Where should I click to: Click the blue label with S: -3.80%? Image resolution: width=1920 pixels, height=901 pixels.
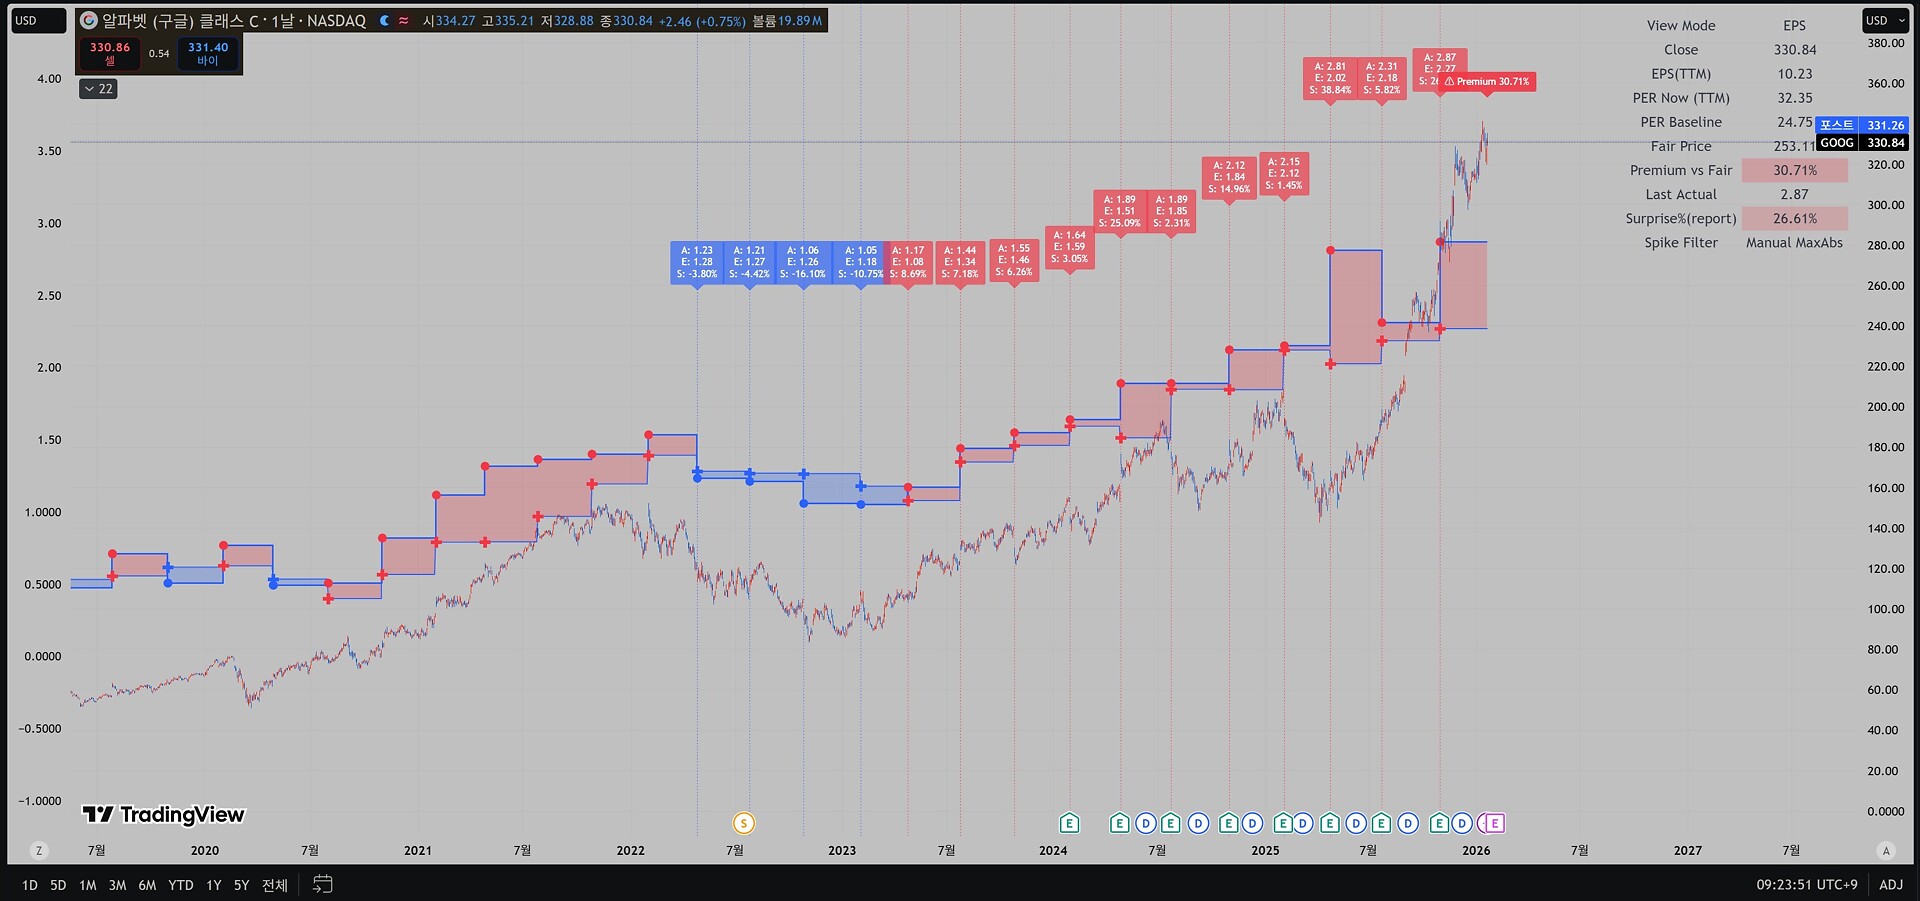click(697, 262)
